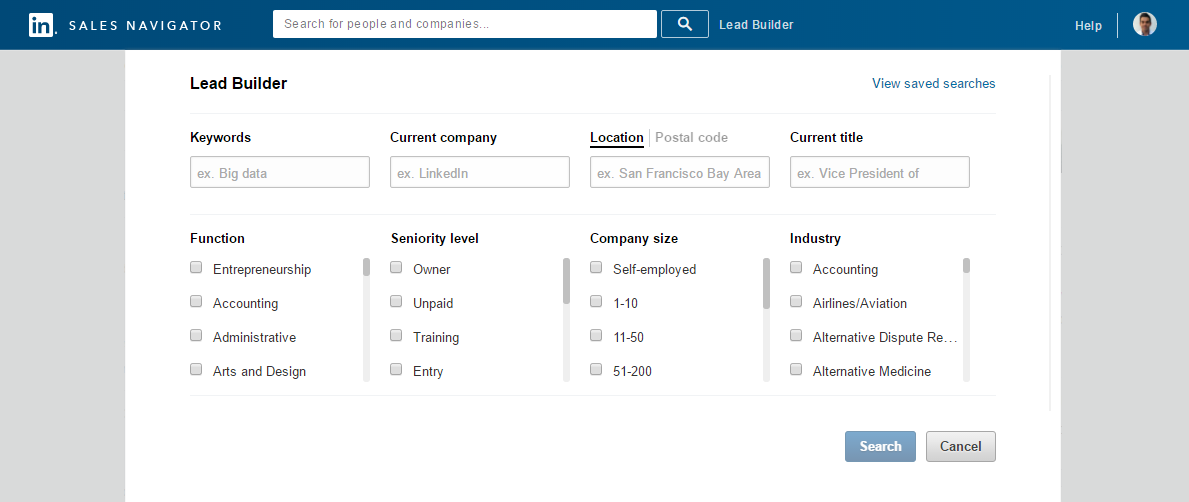Open the profile avatar menu
Viewport: 1189px width, 502px height.
(x=1144, y=24)
